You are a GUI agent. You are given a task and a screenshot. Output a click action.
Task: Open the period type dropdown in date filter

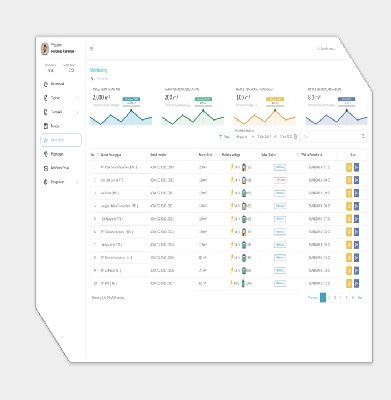[245, 137]
